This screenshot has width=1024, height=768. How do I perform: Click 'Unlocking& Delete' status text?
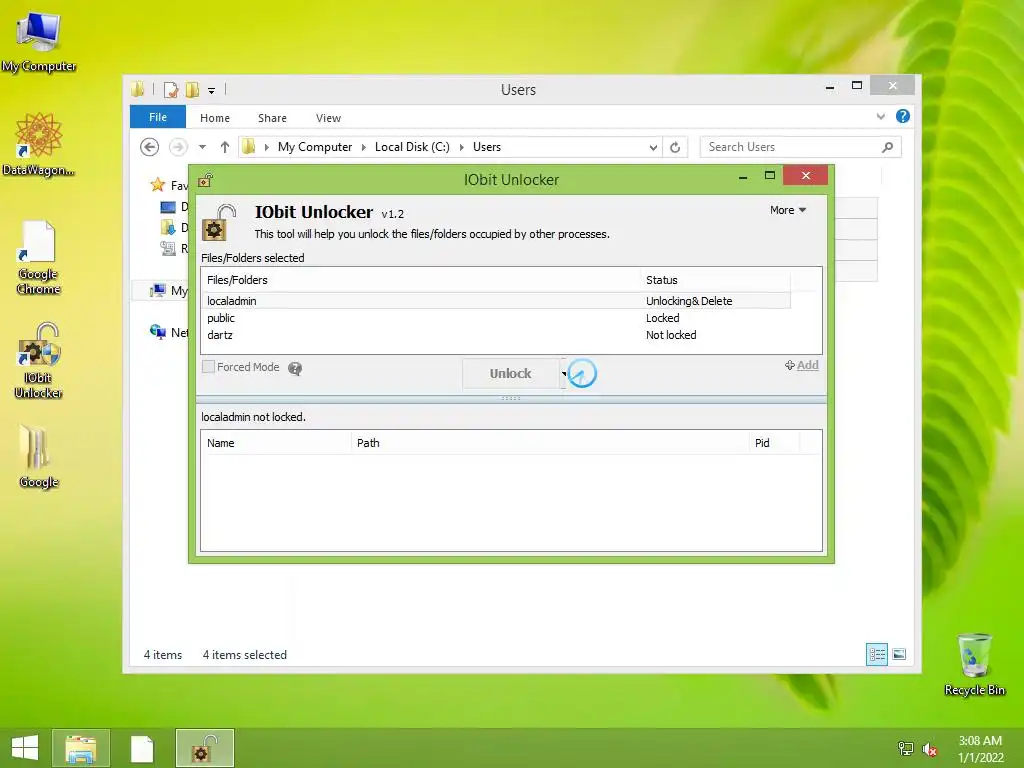tap(689, 301)
